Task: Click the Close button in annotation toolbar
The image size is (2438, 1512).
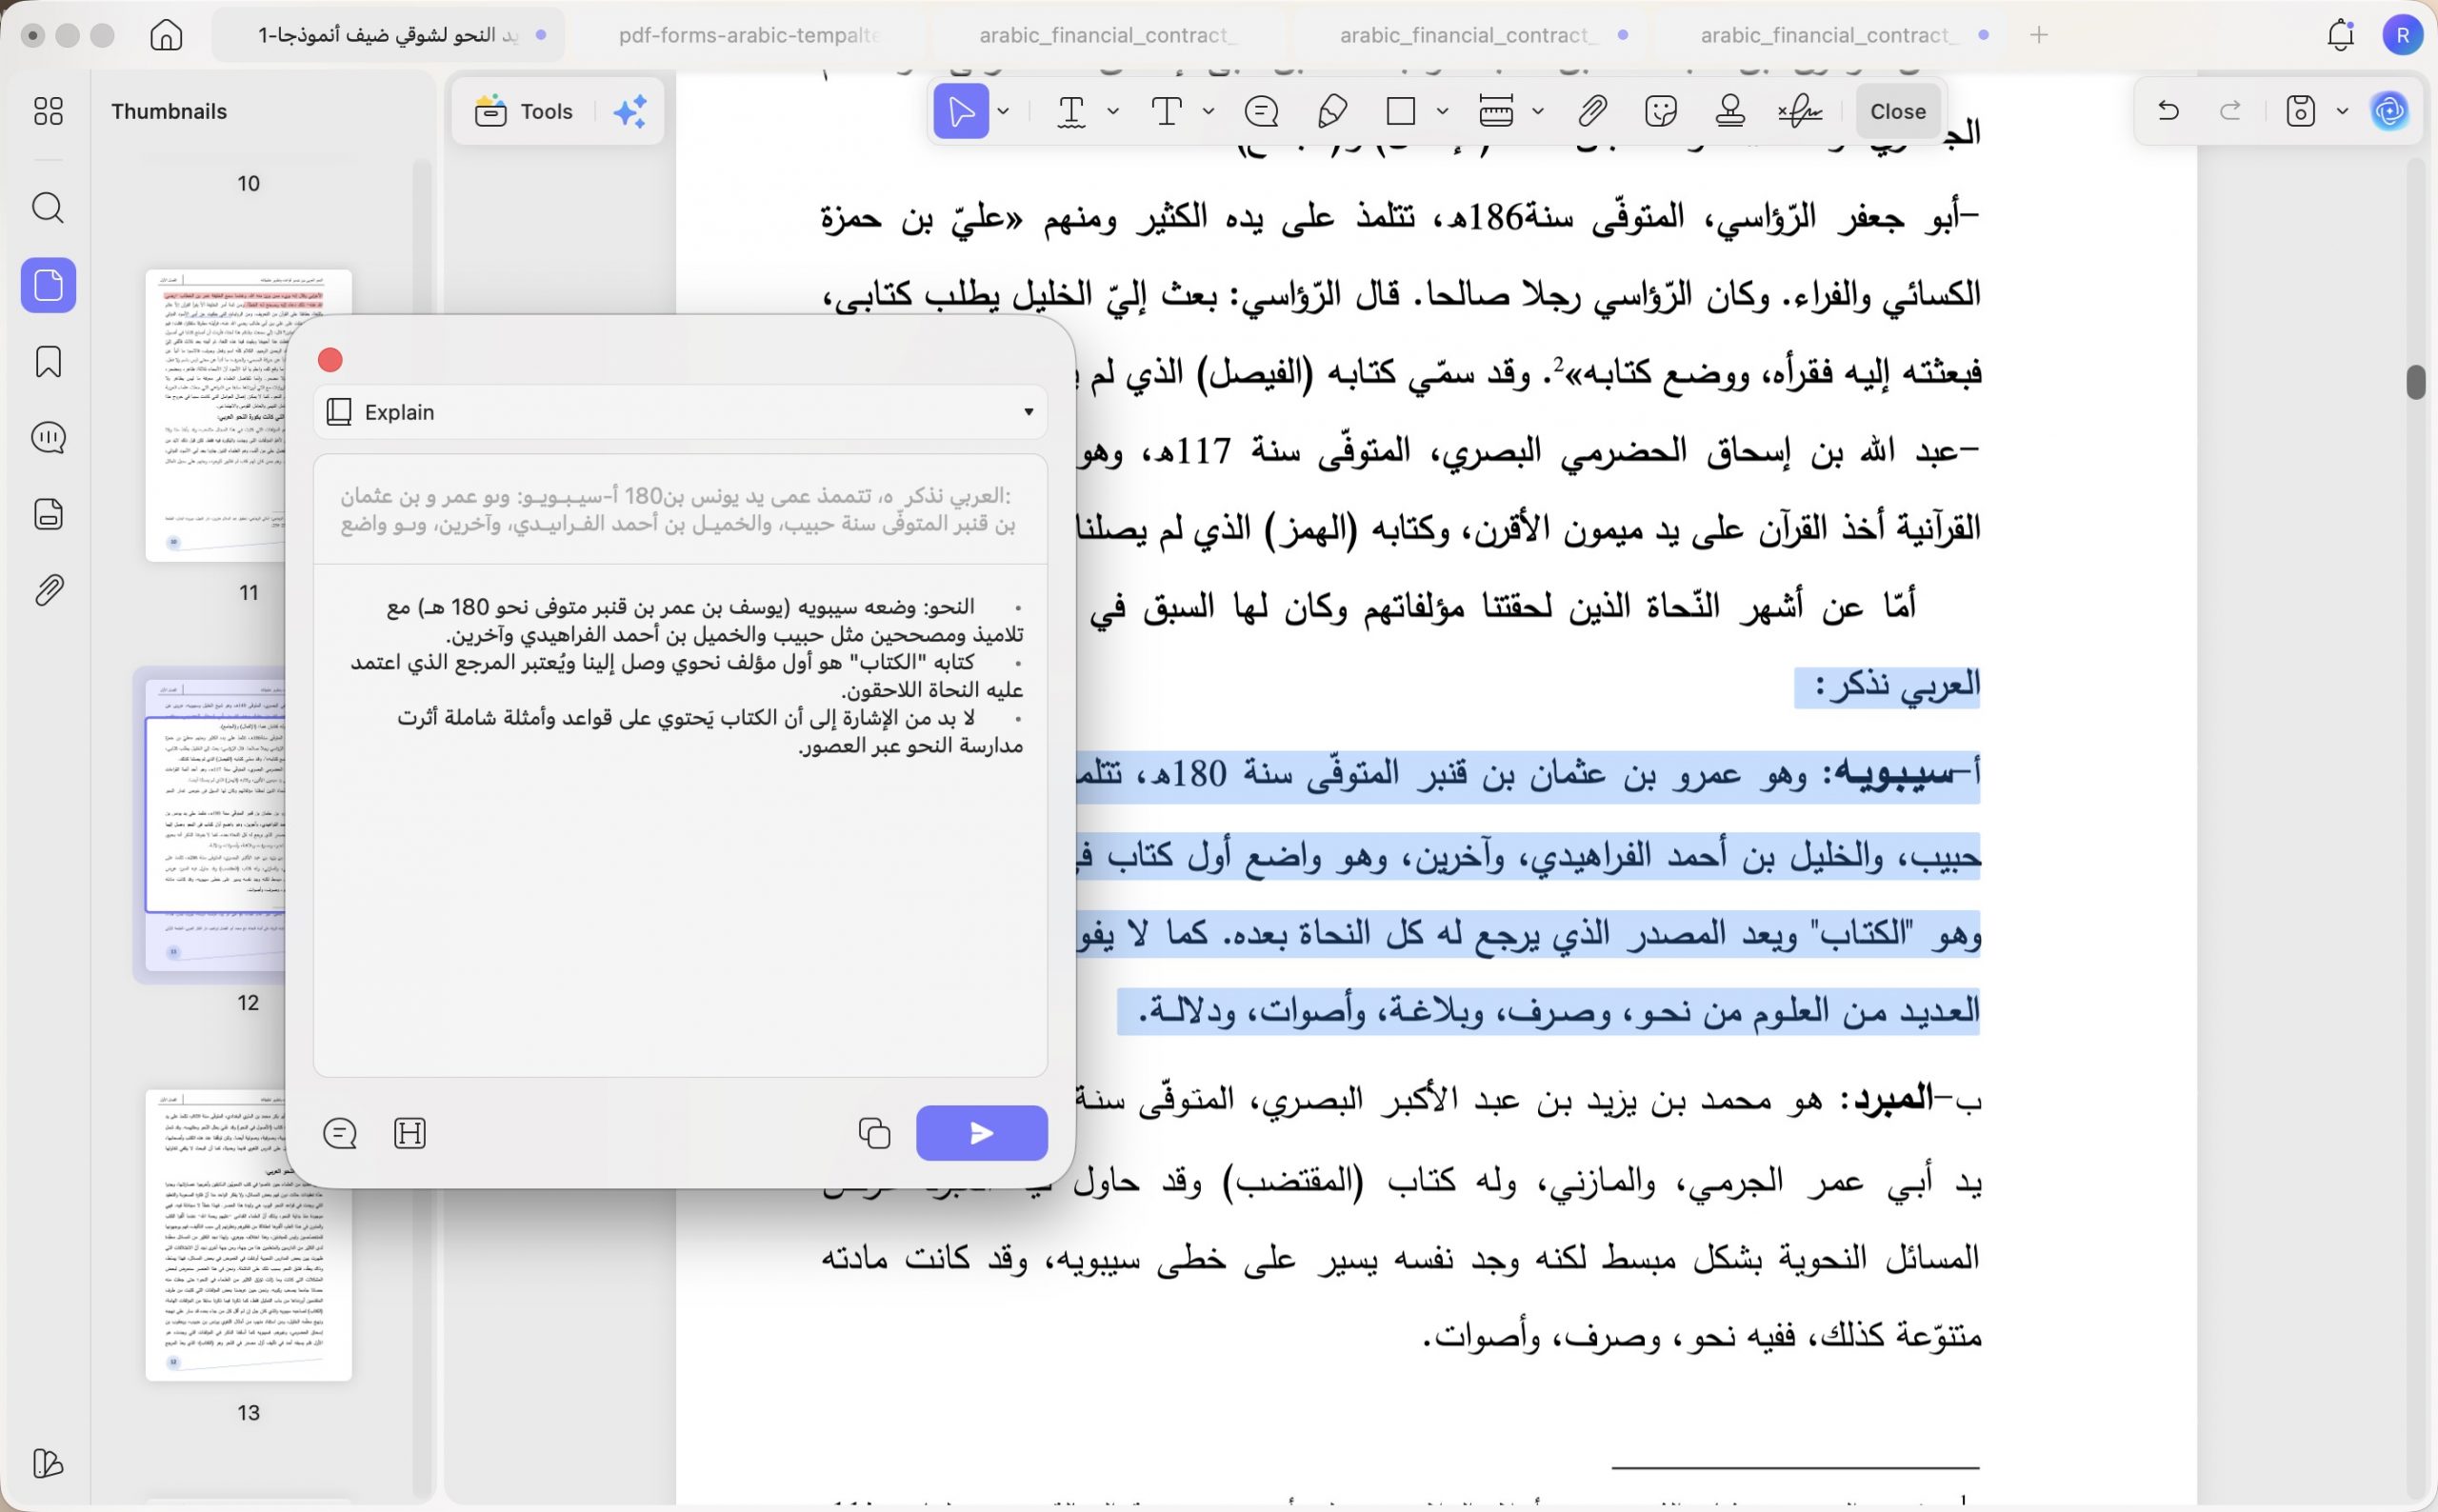Action: tap(1897, 111)
